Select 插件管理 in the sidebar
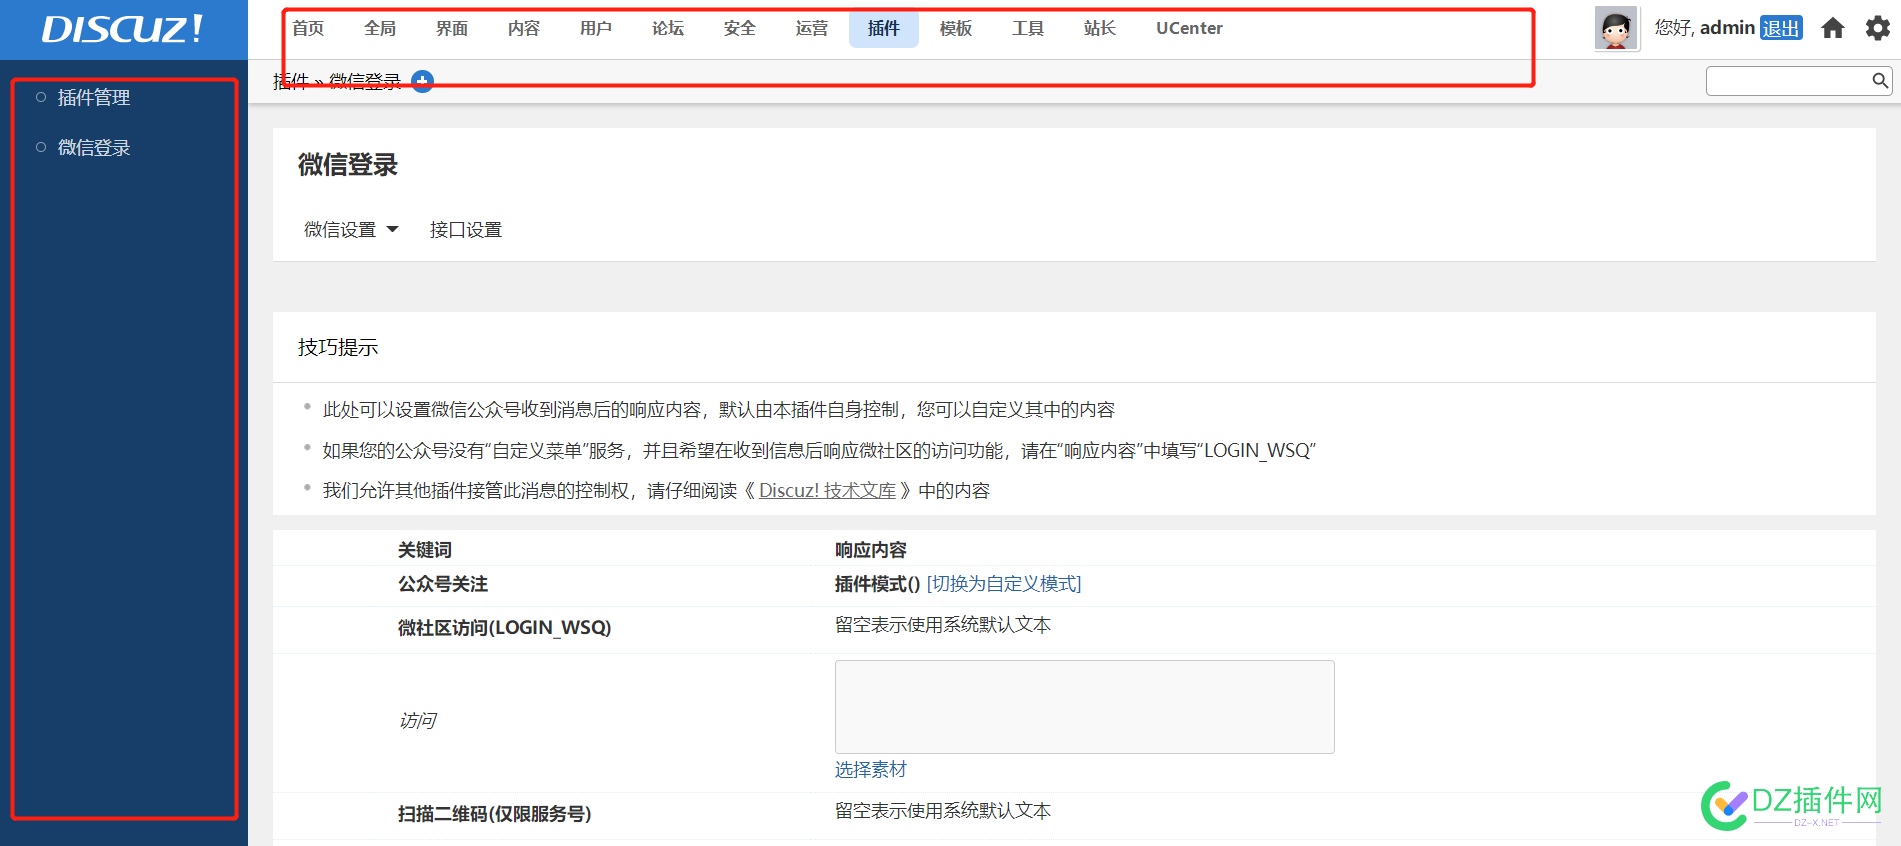1901x846 pixels. (x=94, y=97)
